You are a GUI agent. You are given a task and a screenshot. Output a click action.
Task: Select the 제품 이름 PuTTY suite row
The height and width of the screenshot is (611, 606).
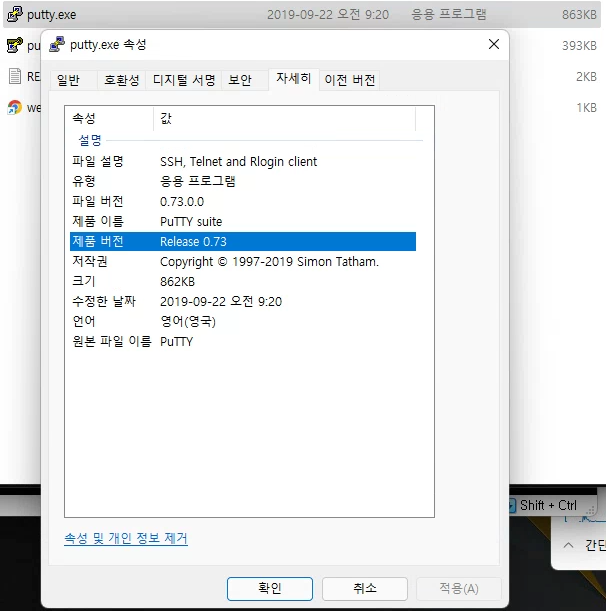(x=243, y=221)
